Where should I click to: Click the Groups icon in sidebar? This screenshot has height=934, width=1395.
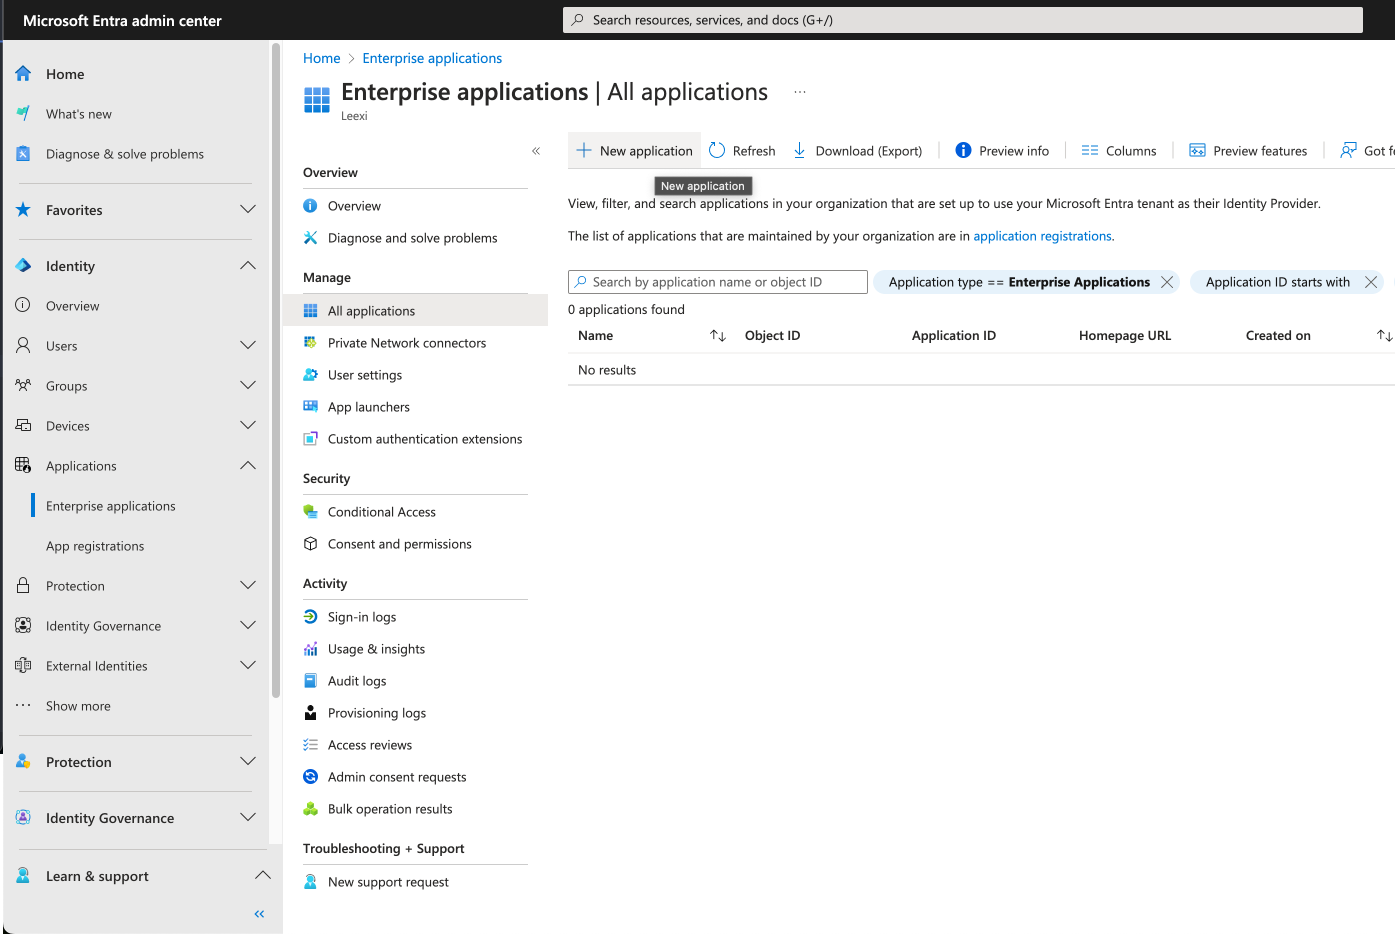pyautogui.click(x=23, y=386)
